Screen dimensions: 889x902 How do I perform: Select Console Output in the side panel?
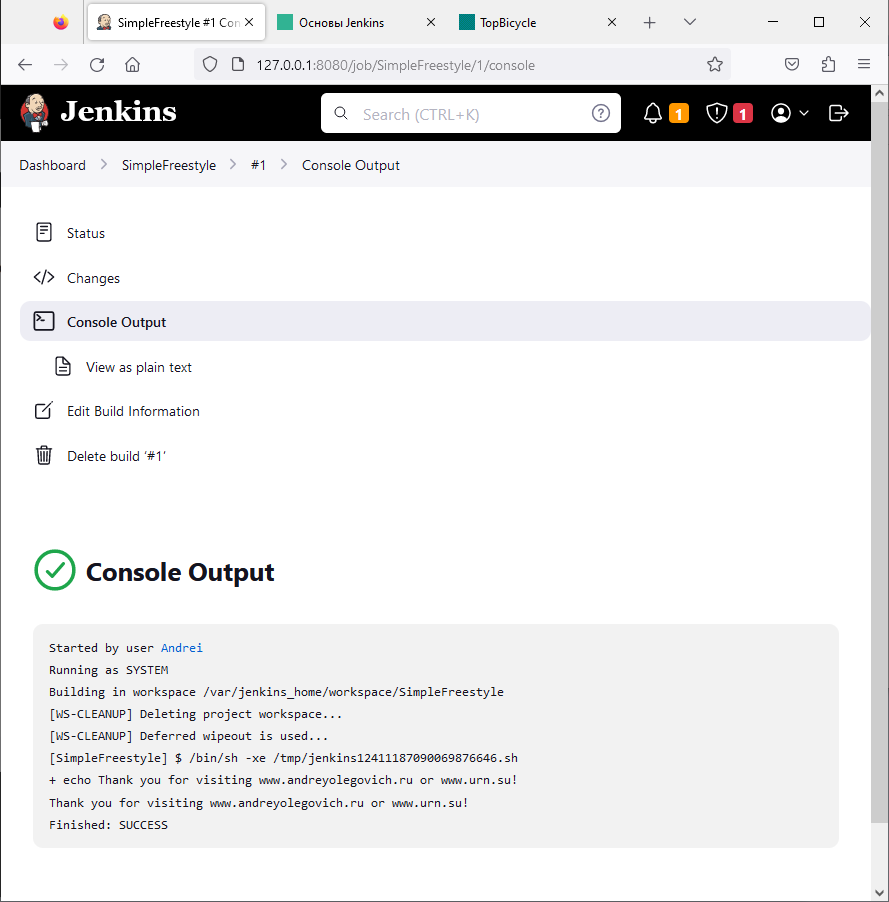(445, 322)
